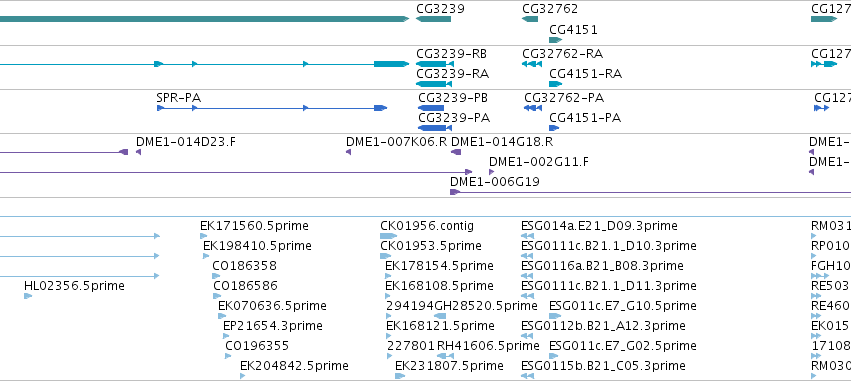Select the DME1-002G11.F clone marker
Screen dimensions: 851x381
pos(492,172)
